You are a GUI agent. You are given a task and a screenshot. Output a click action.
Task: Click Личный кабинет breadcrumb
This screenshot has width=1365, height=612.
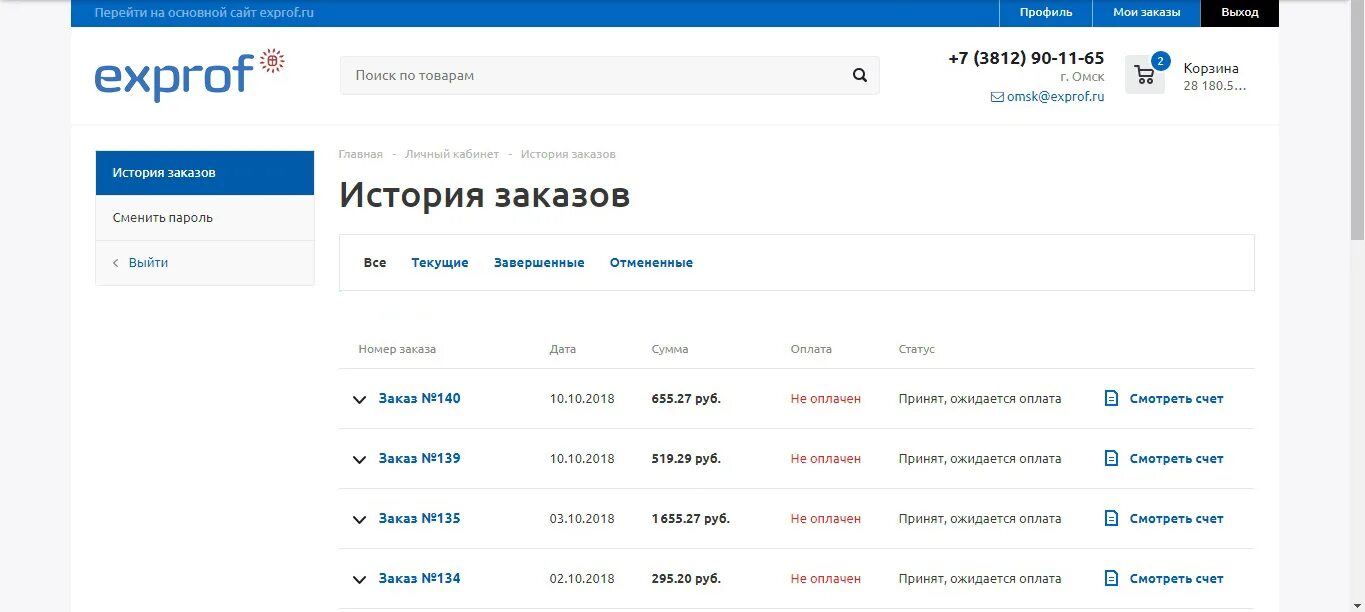point(452,154)
